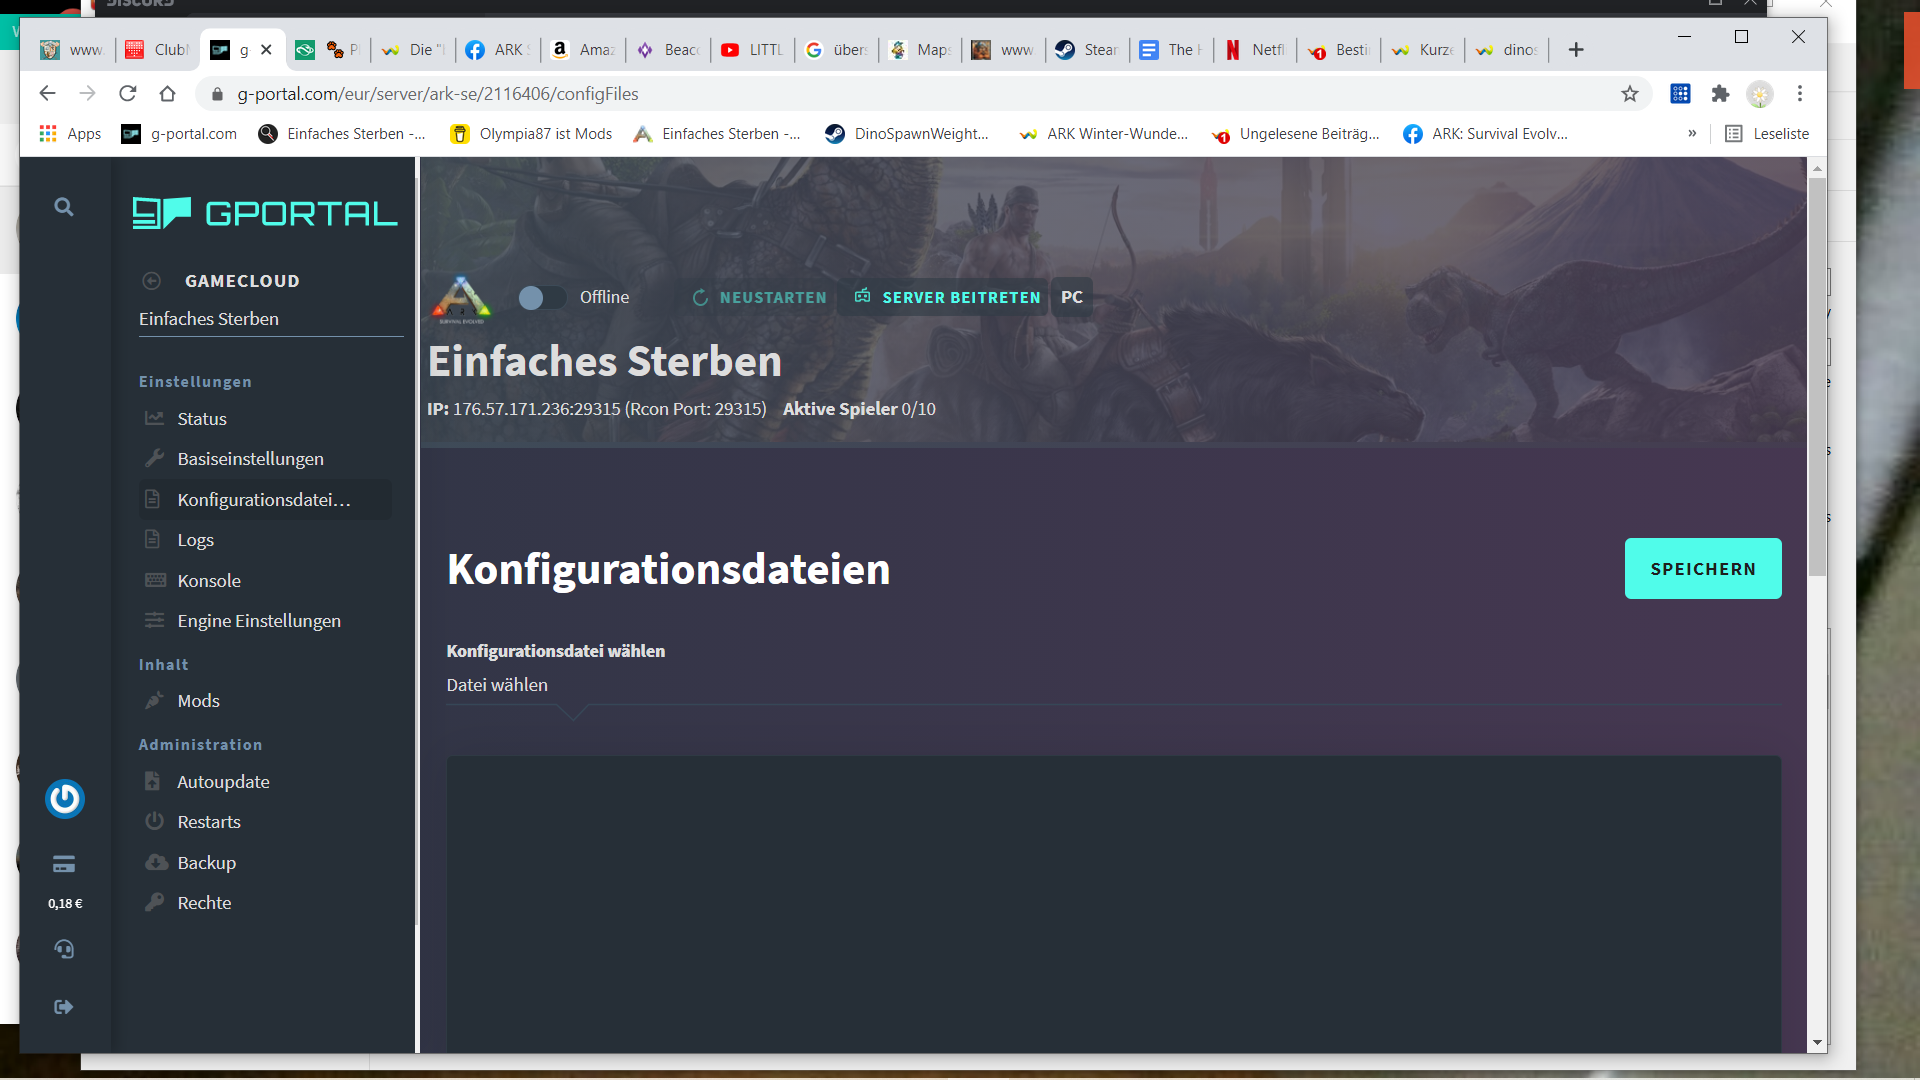The width and height of the screenshot is (1920, 1080).
Task: Open Rechte page
Action: 204,903
